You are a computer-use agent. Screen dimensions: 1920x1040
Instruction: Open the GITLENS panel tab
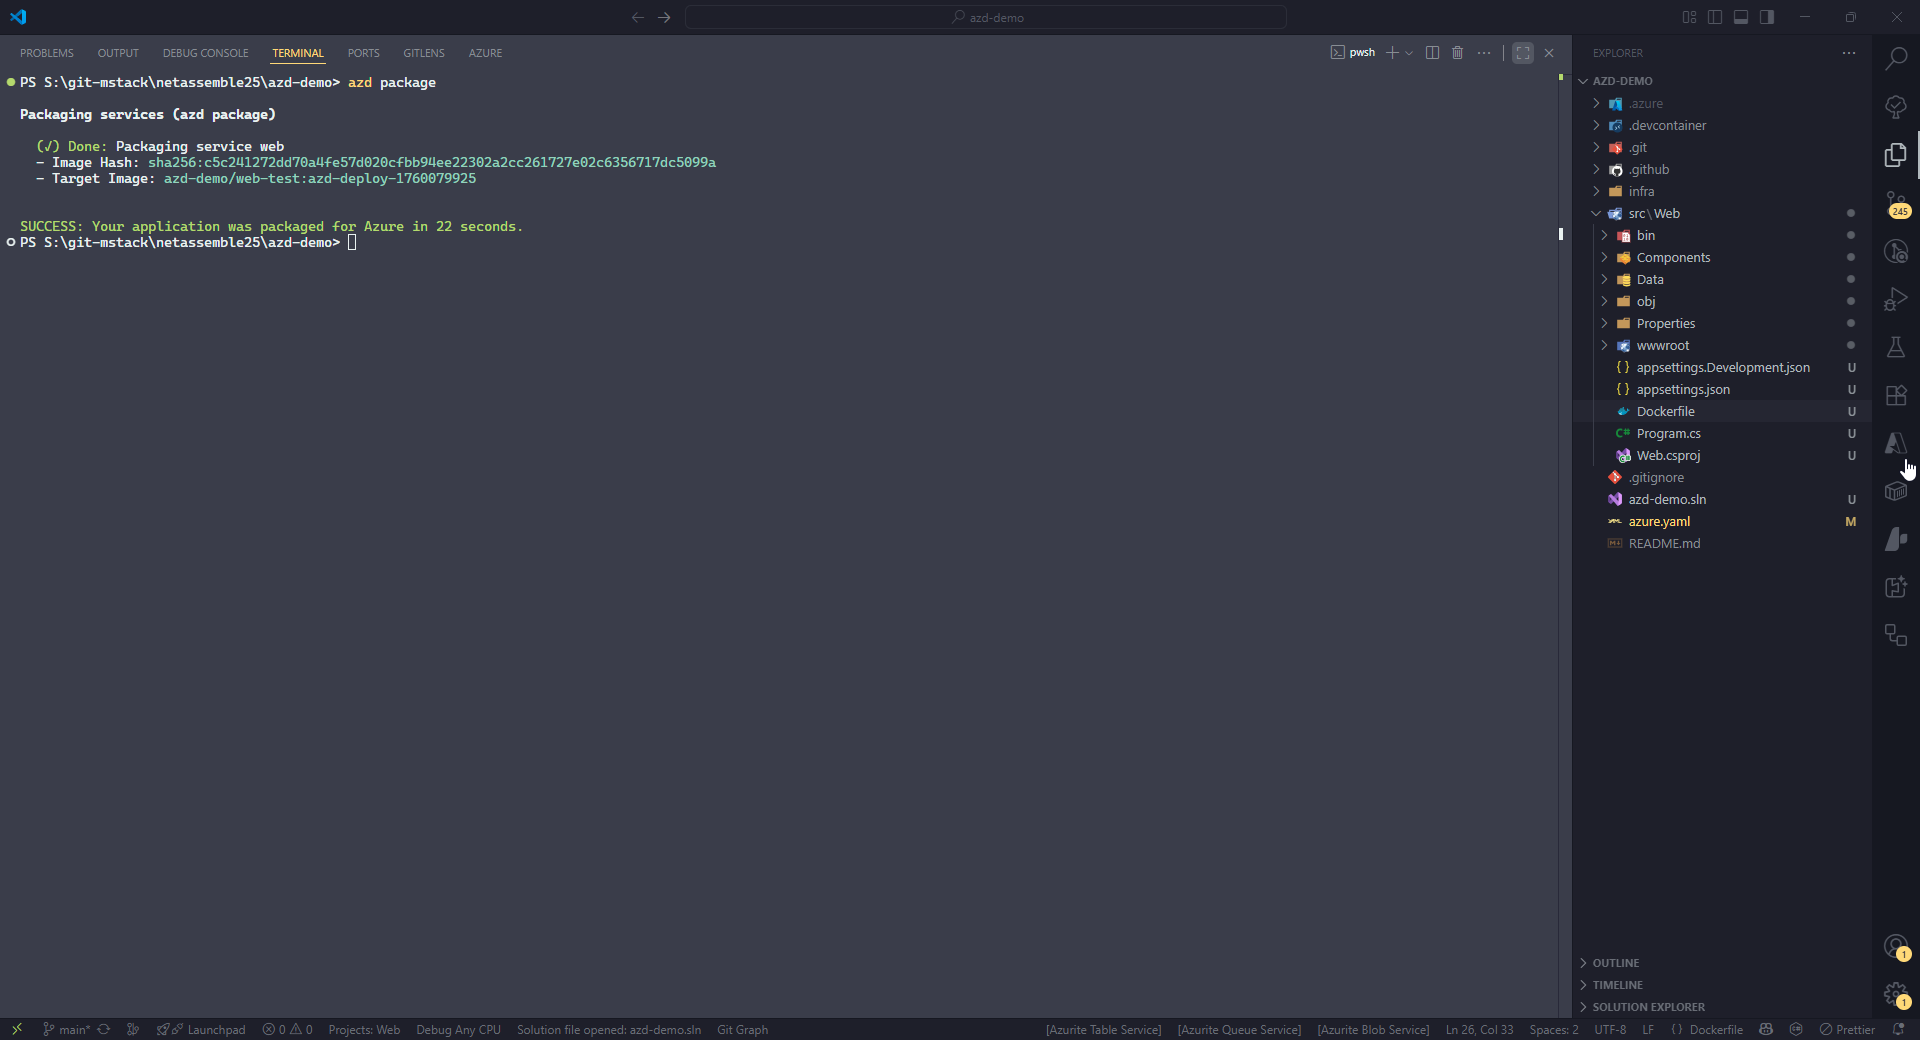point(423,53)
